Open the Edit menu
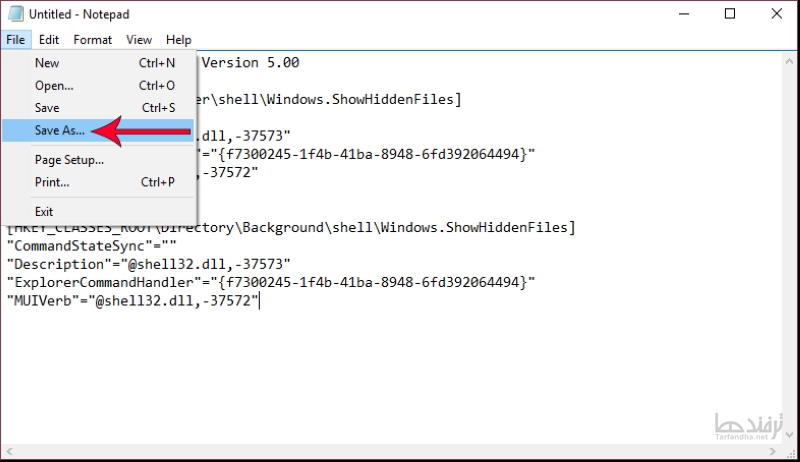Viewport: 800px width, 462px height. (x=49, y=40)
